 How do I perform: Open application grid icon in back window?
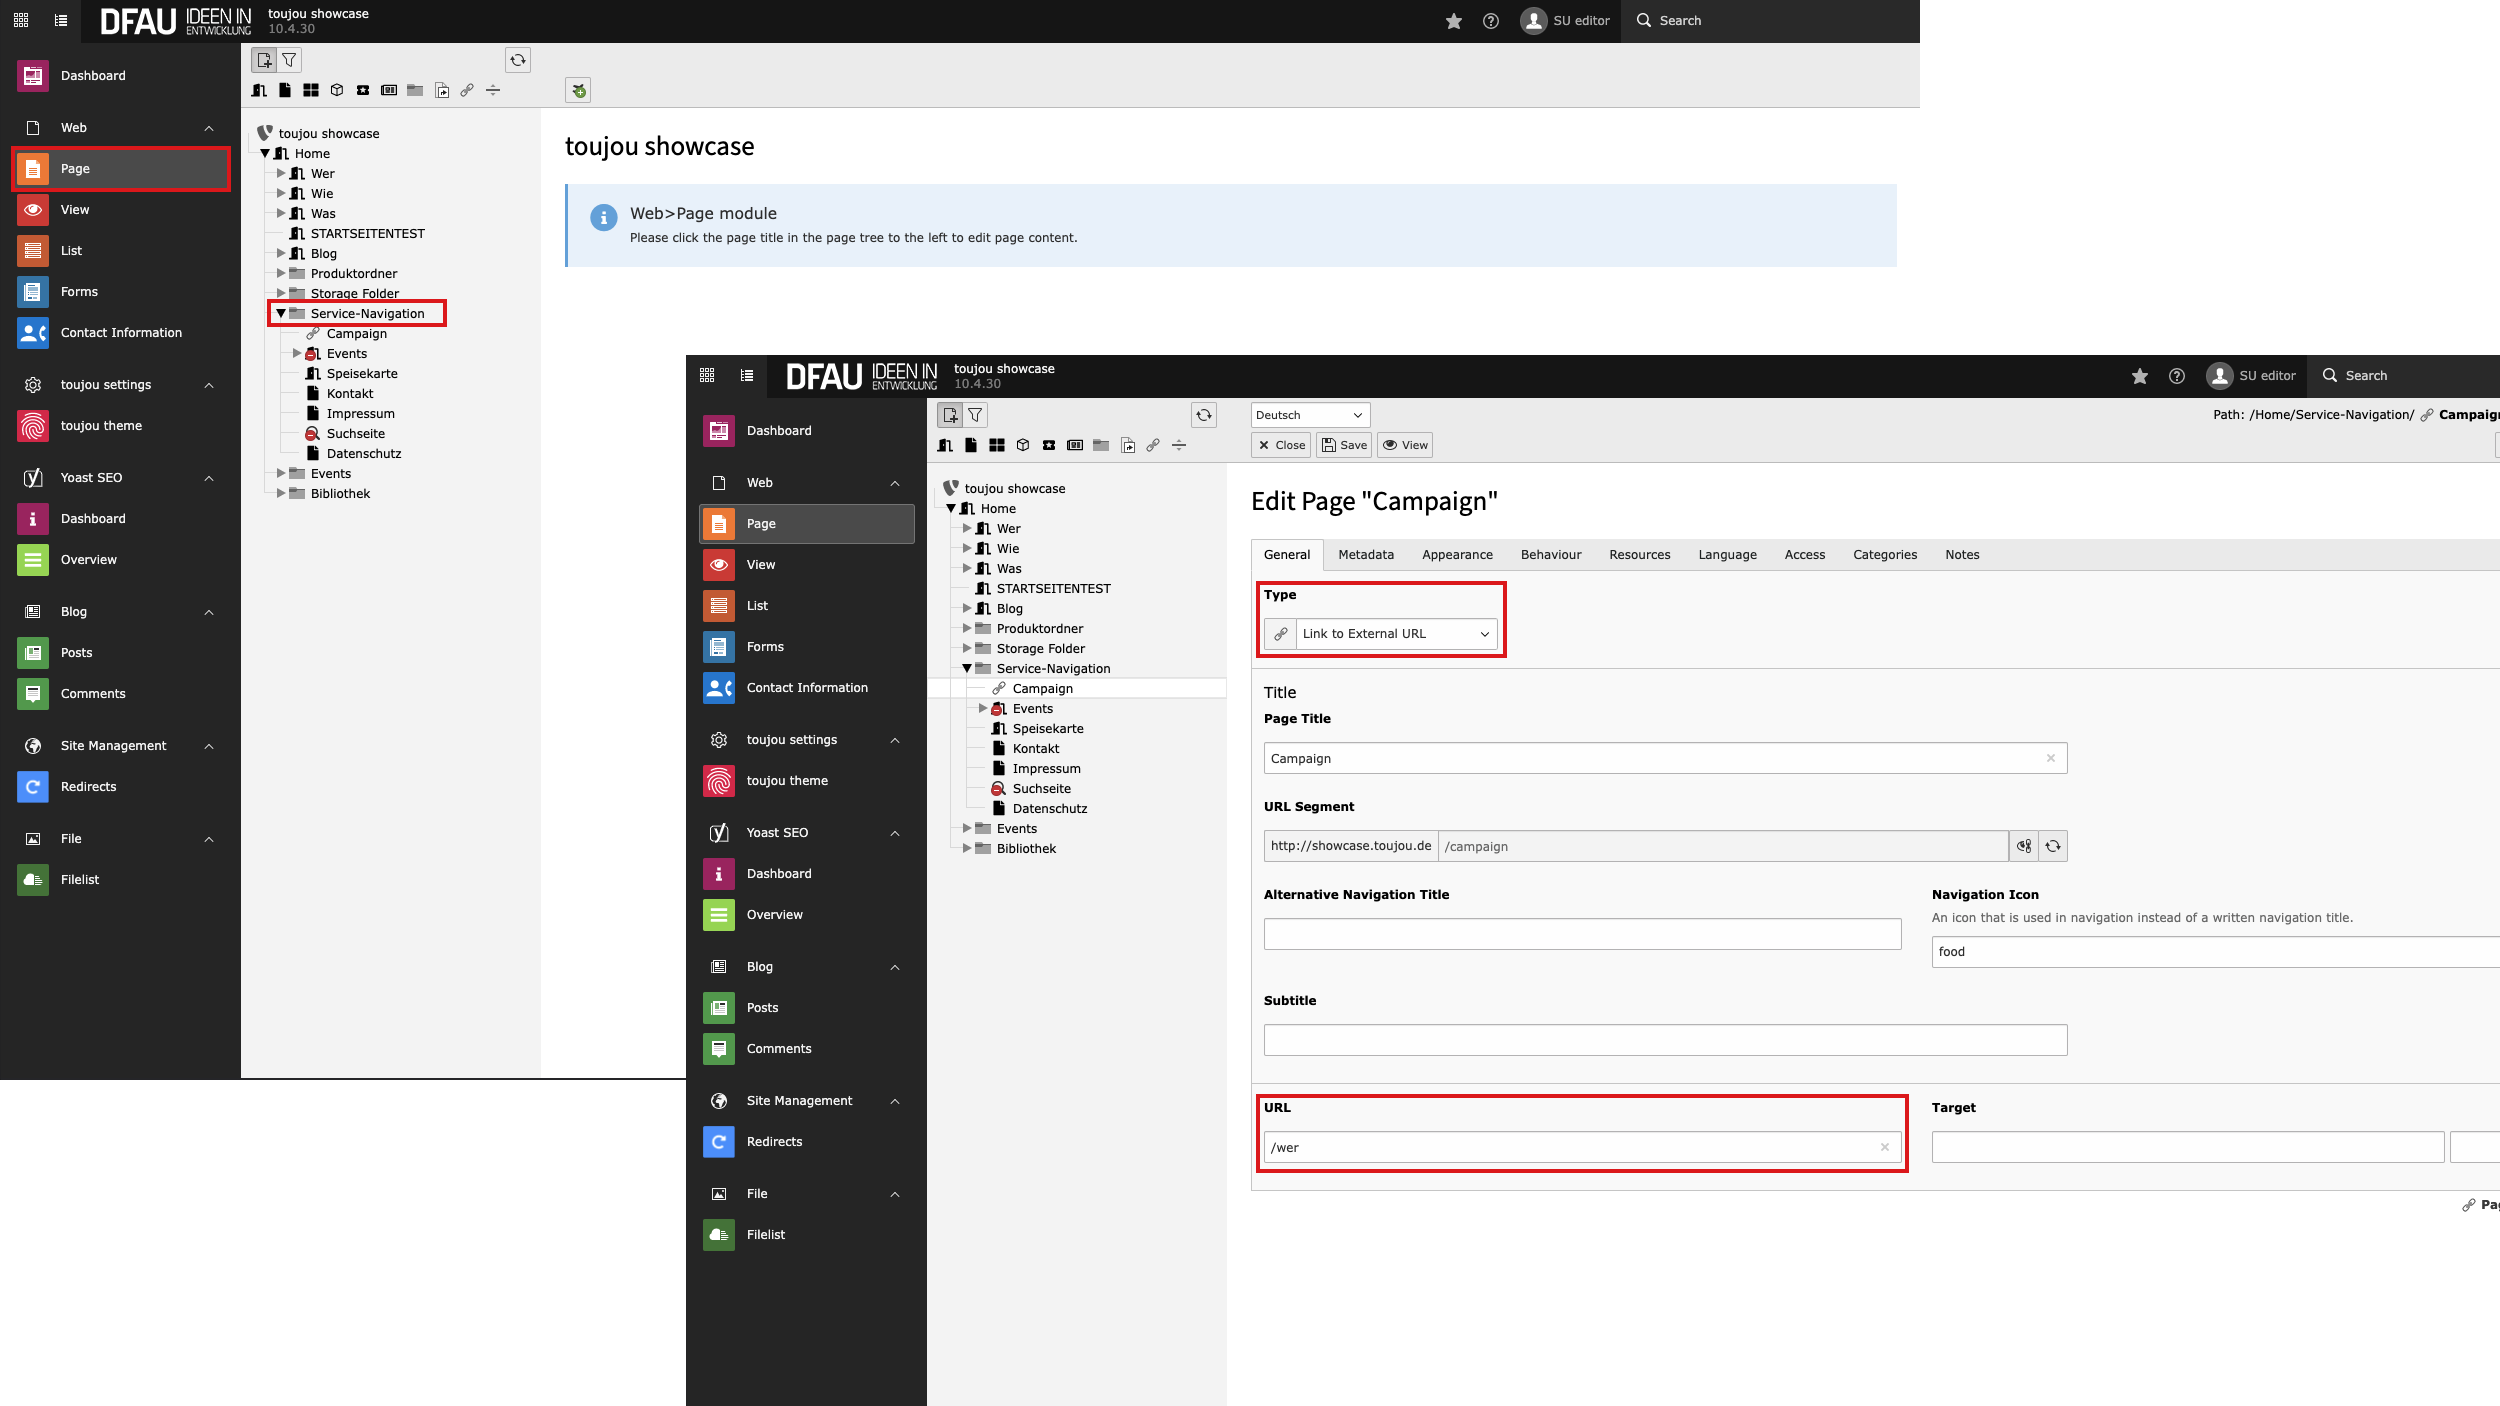[21, 20]
